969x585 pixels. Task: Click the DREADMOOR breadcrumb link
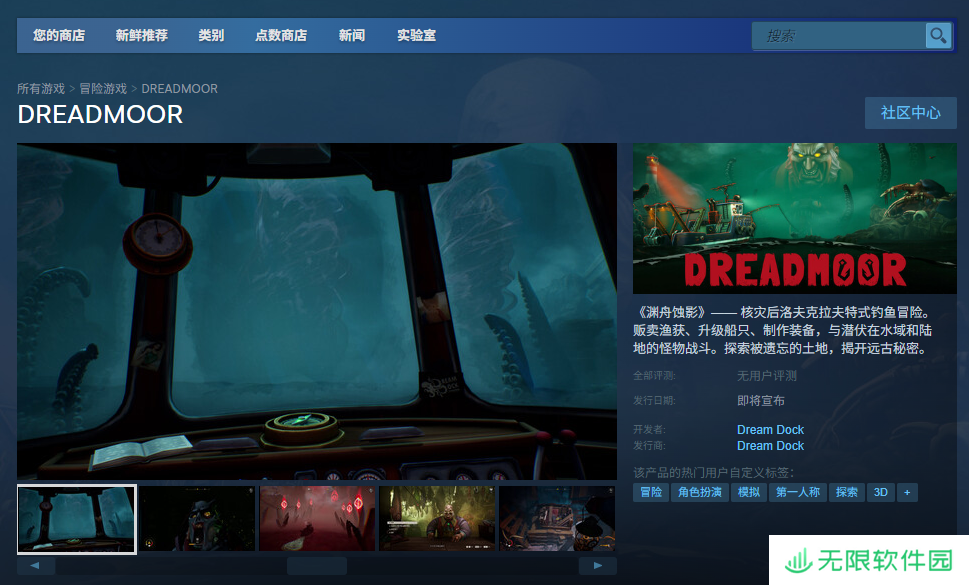click(179, 88)
